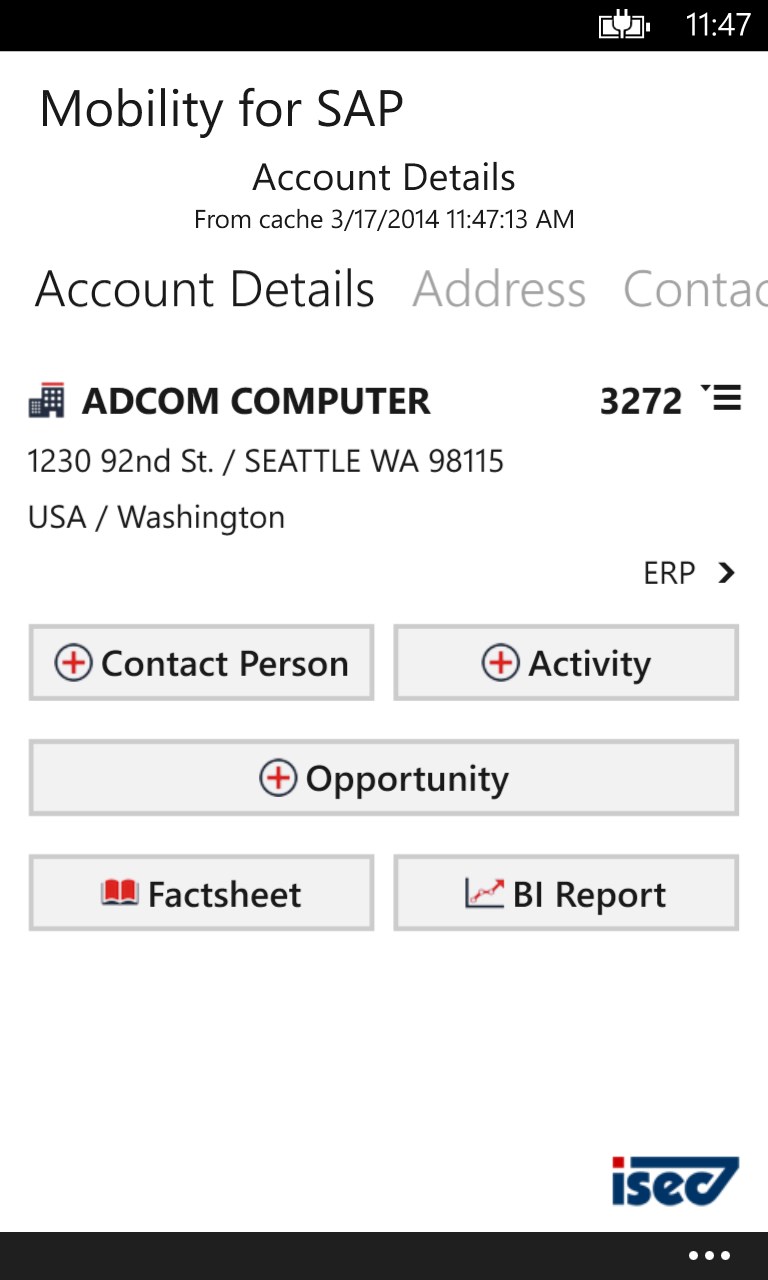Image resolution: width=768 pixels, height=1280 pixels.
Task: Tap the ERP link text
Action: pos(669,573)
